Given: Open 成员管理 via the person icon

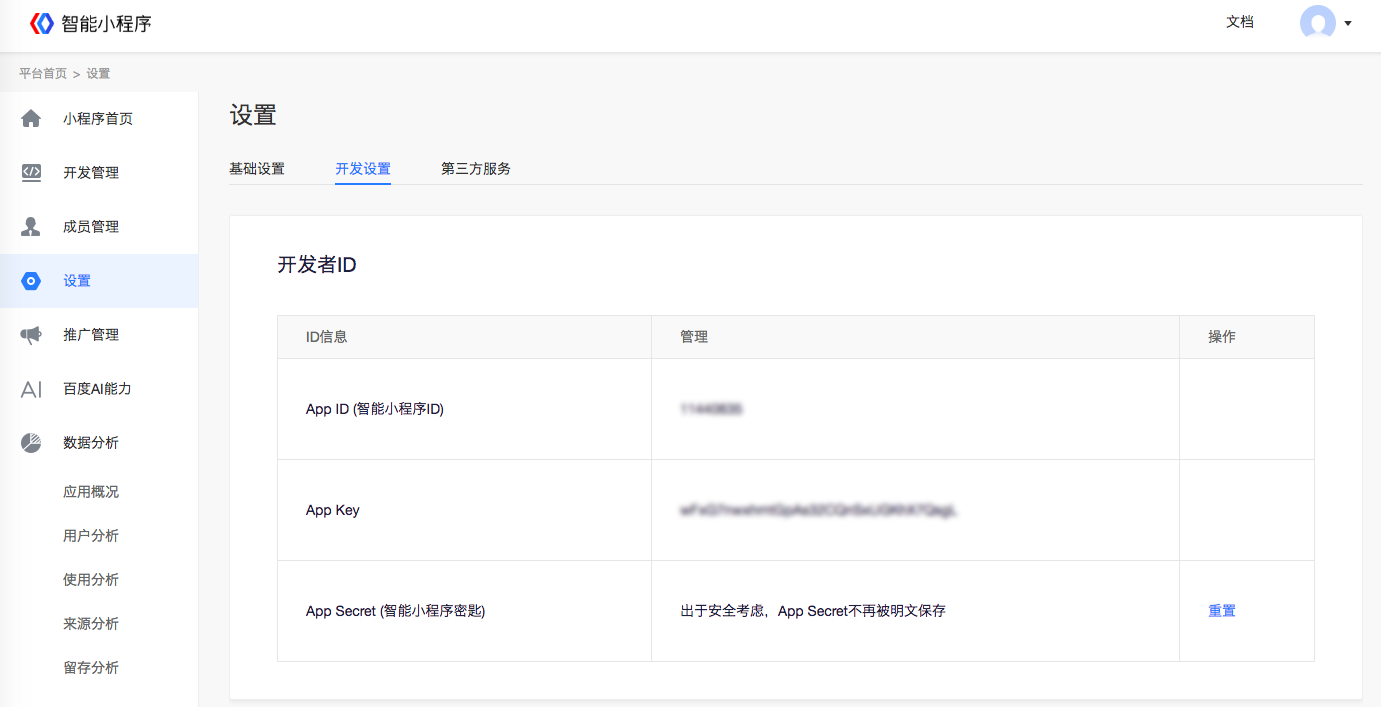Looking at the screenshot, I should click(31, 226).
